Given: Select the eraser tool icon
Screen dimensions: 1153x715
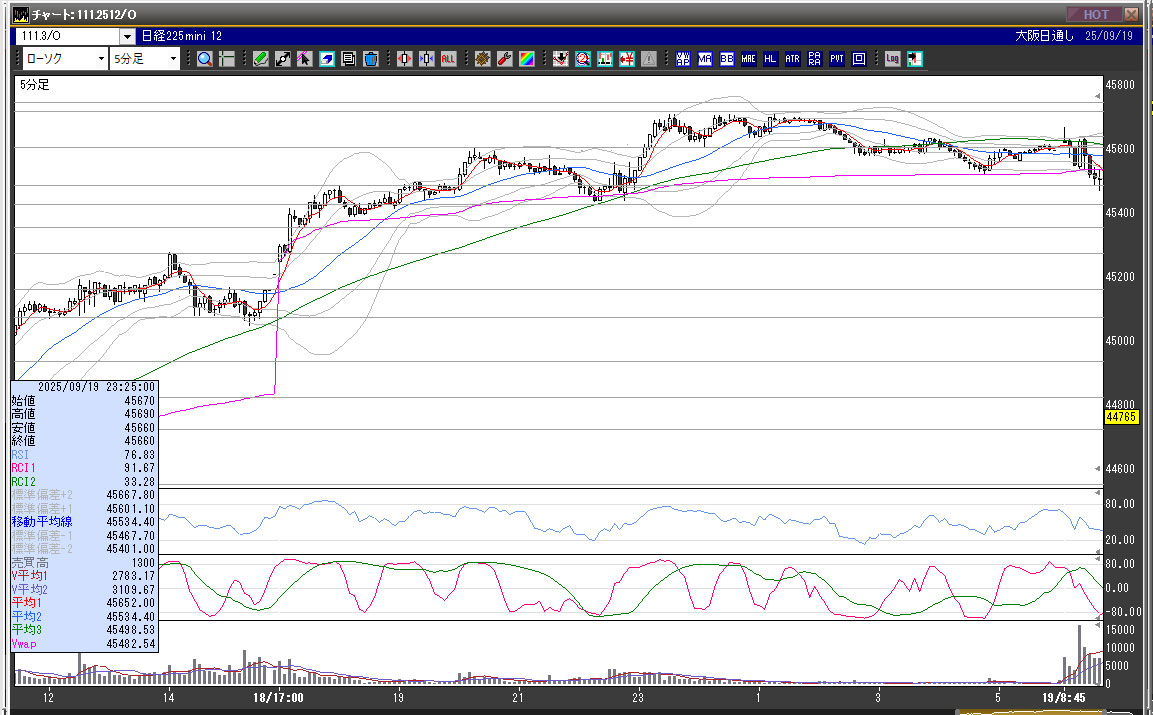Looking at the screenshot, I should 327,59.
